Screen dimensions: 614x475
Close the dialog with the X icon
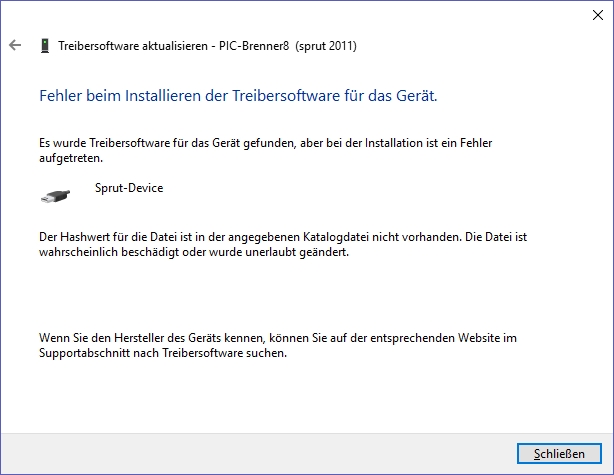tap(598, 15)
